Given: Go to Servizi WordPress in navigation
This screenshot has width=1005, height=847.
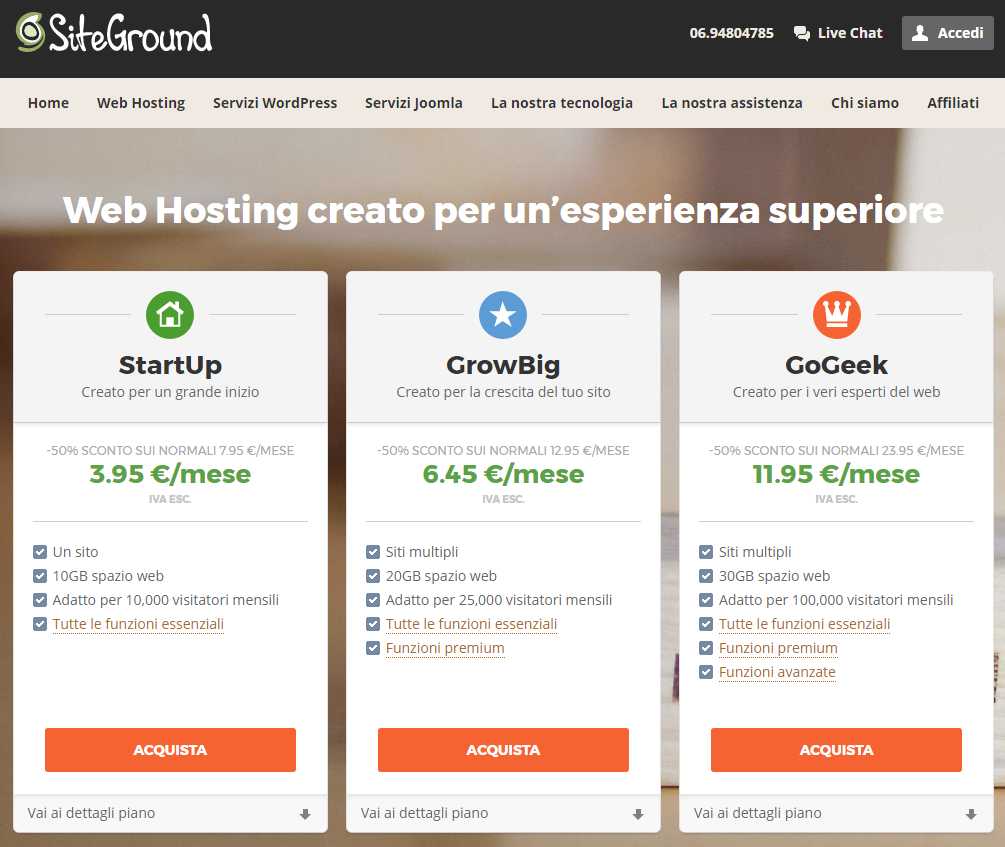Looking at the screenshot, I should (x=275, y=103).
